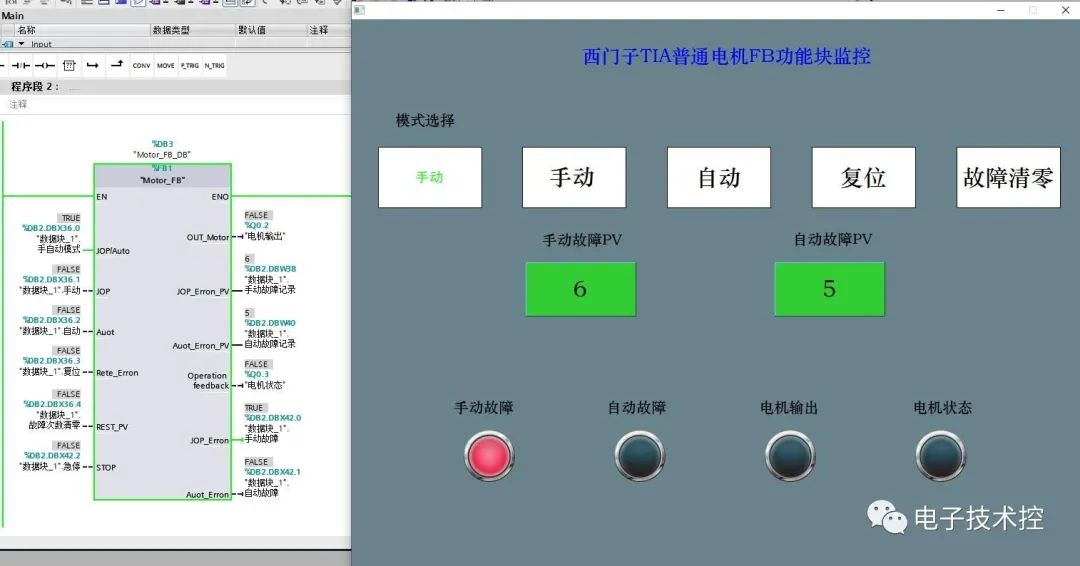Image resolution: width=1080 pixels, height=566 pixels.
Task: Click the 自动故障 indicator lamp
Action: [640, 456]
